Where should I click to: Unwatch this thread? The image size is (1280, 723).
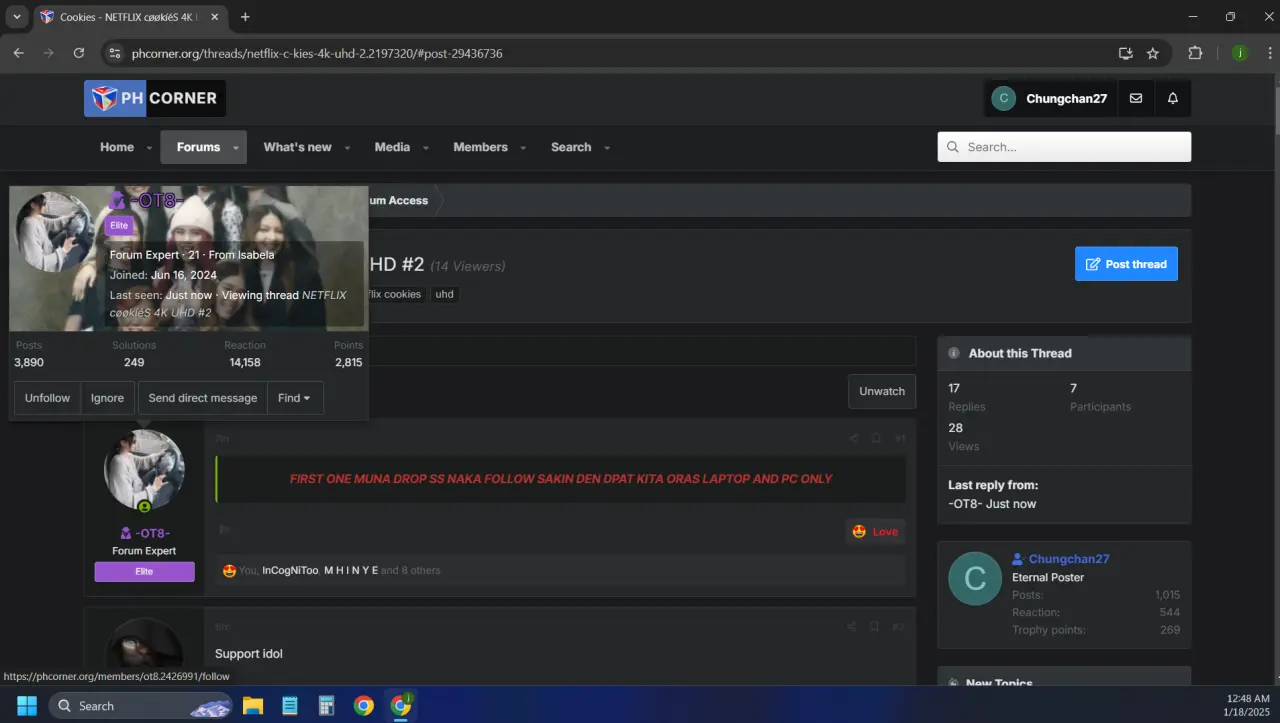coord(882,391)
